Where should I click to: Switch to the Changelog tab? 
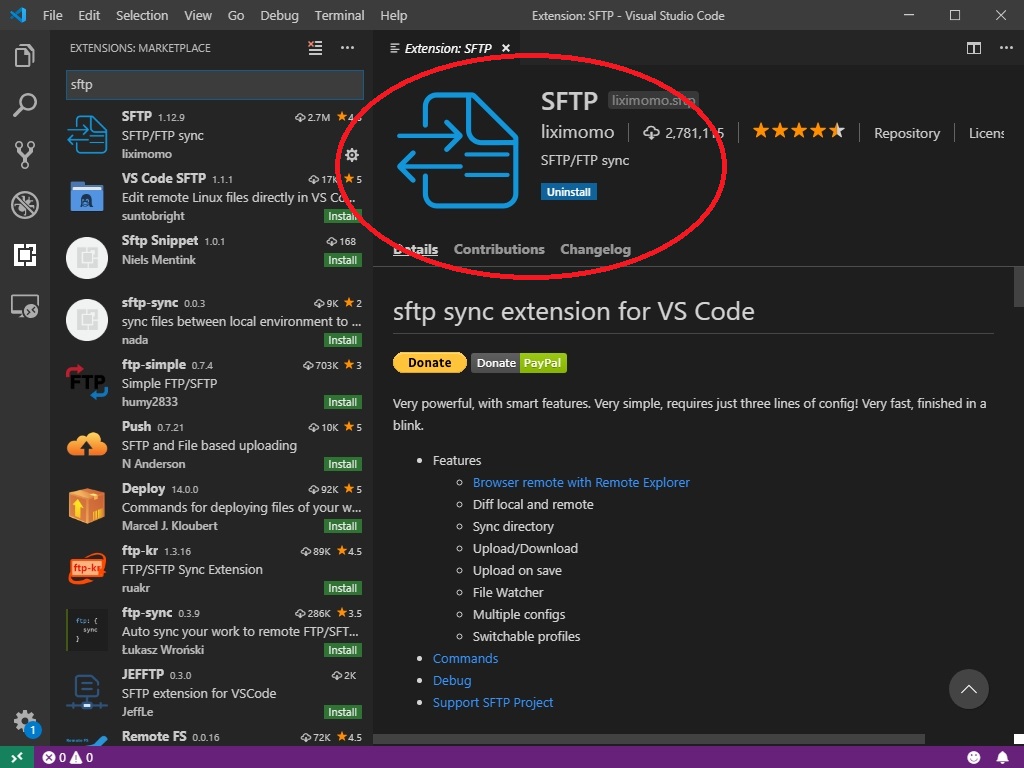(595, 249)
